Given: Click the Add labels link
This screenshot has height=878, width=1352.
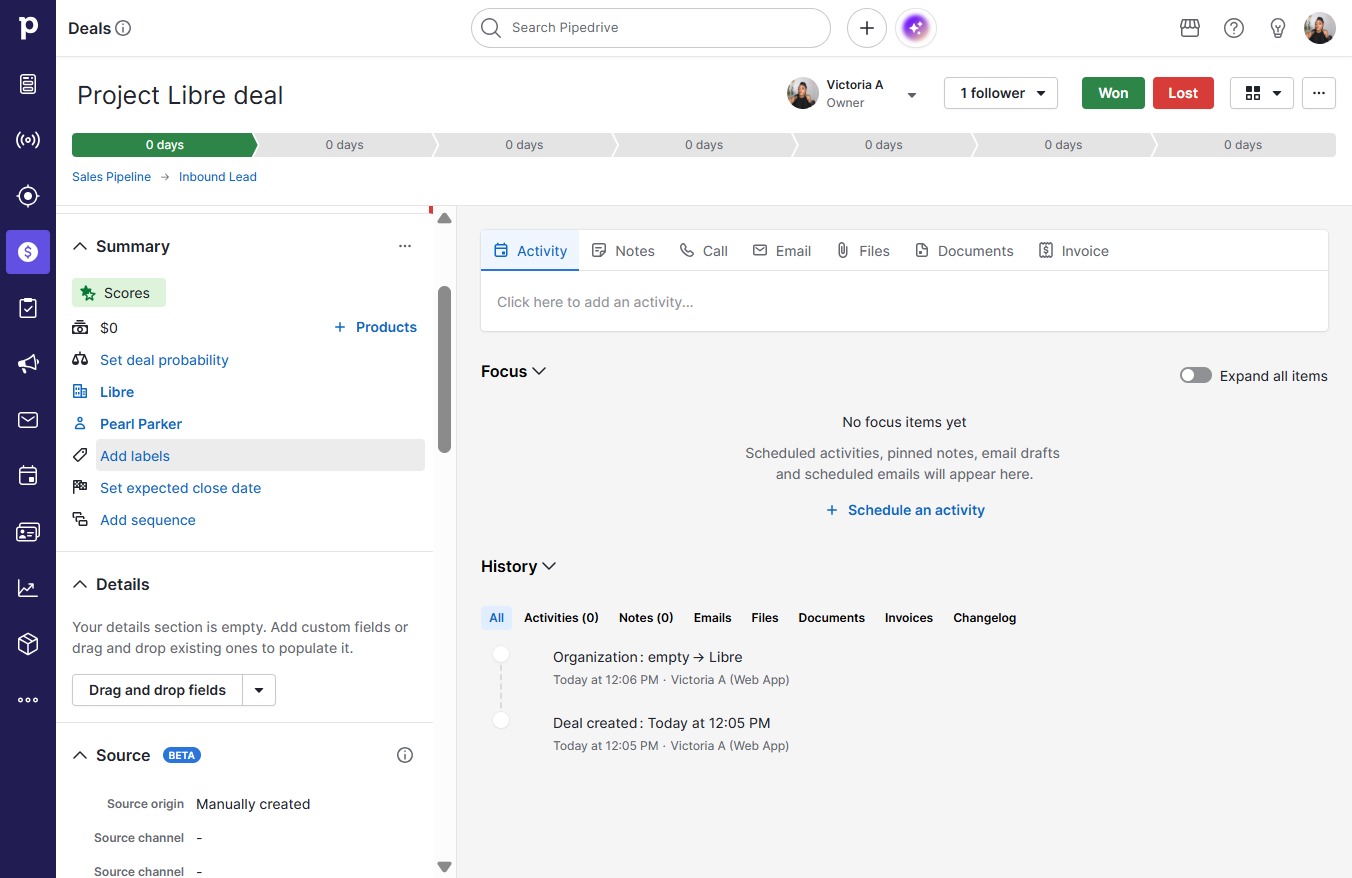Looking at the screenshot, I should tap(135, 456).
